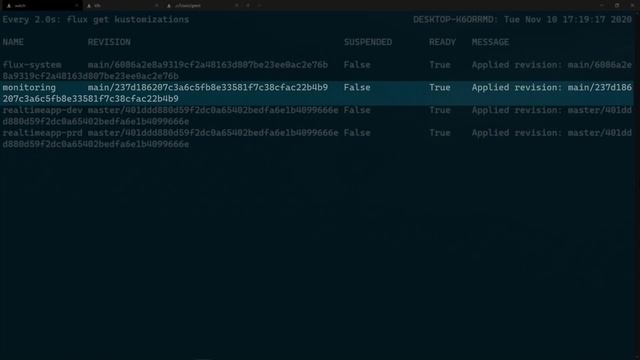
Task: Open a new terminal tab with plus button
Action: tap(248, 5)
